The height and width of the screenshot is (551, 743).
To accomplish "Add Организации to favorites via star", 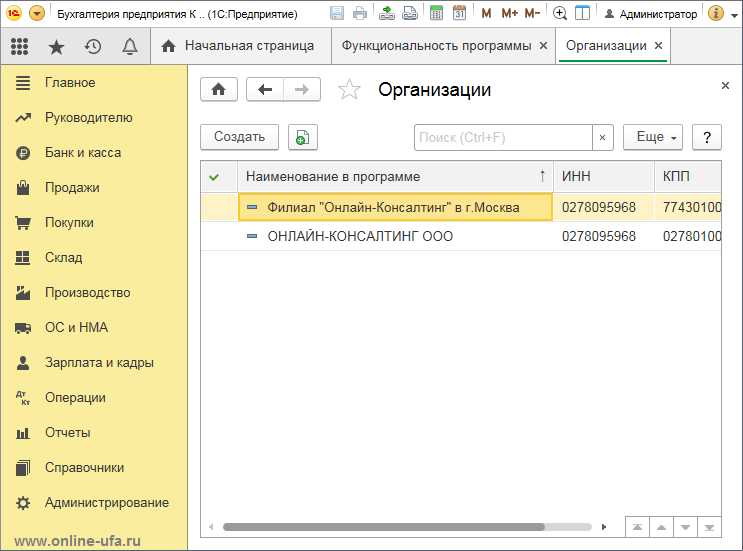I will [x=349, y=89].
